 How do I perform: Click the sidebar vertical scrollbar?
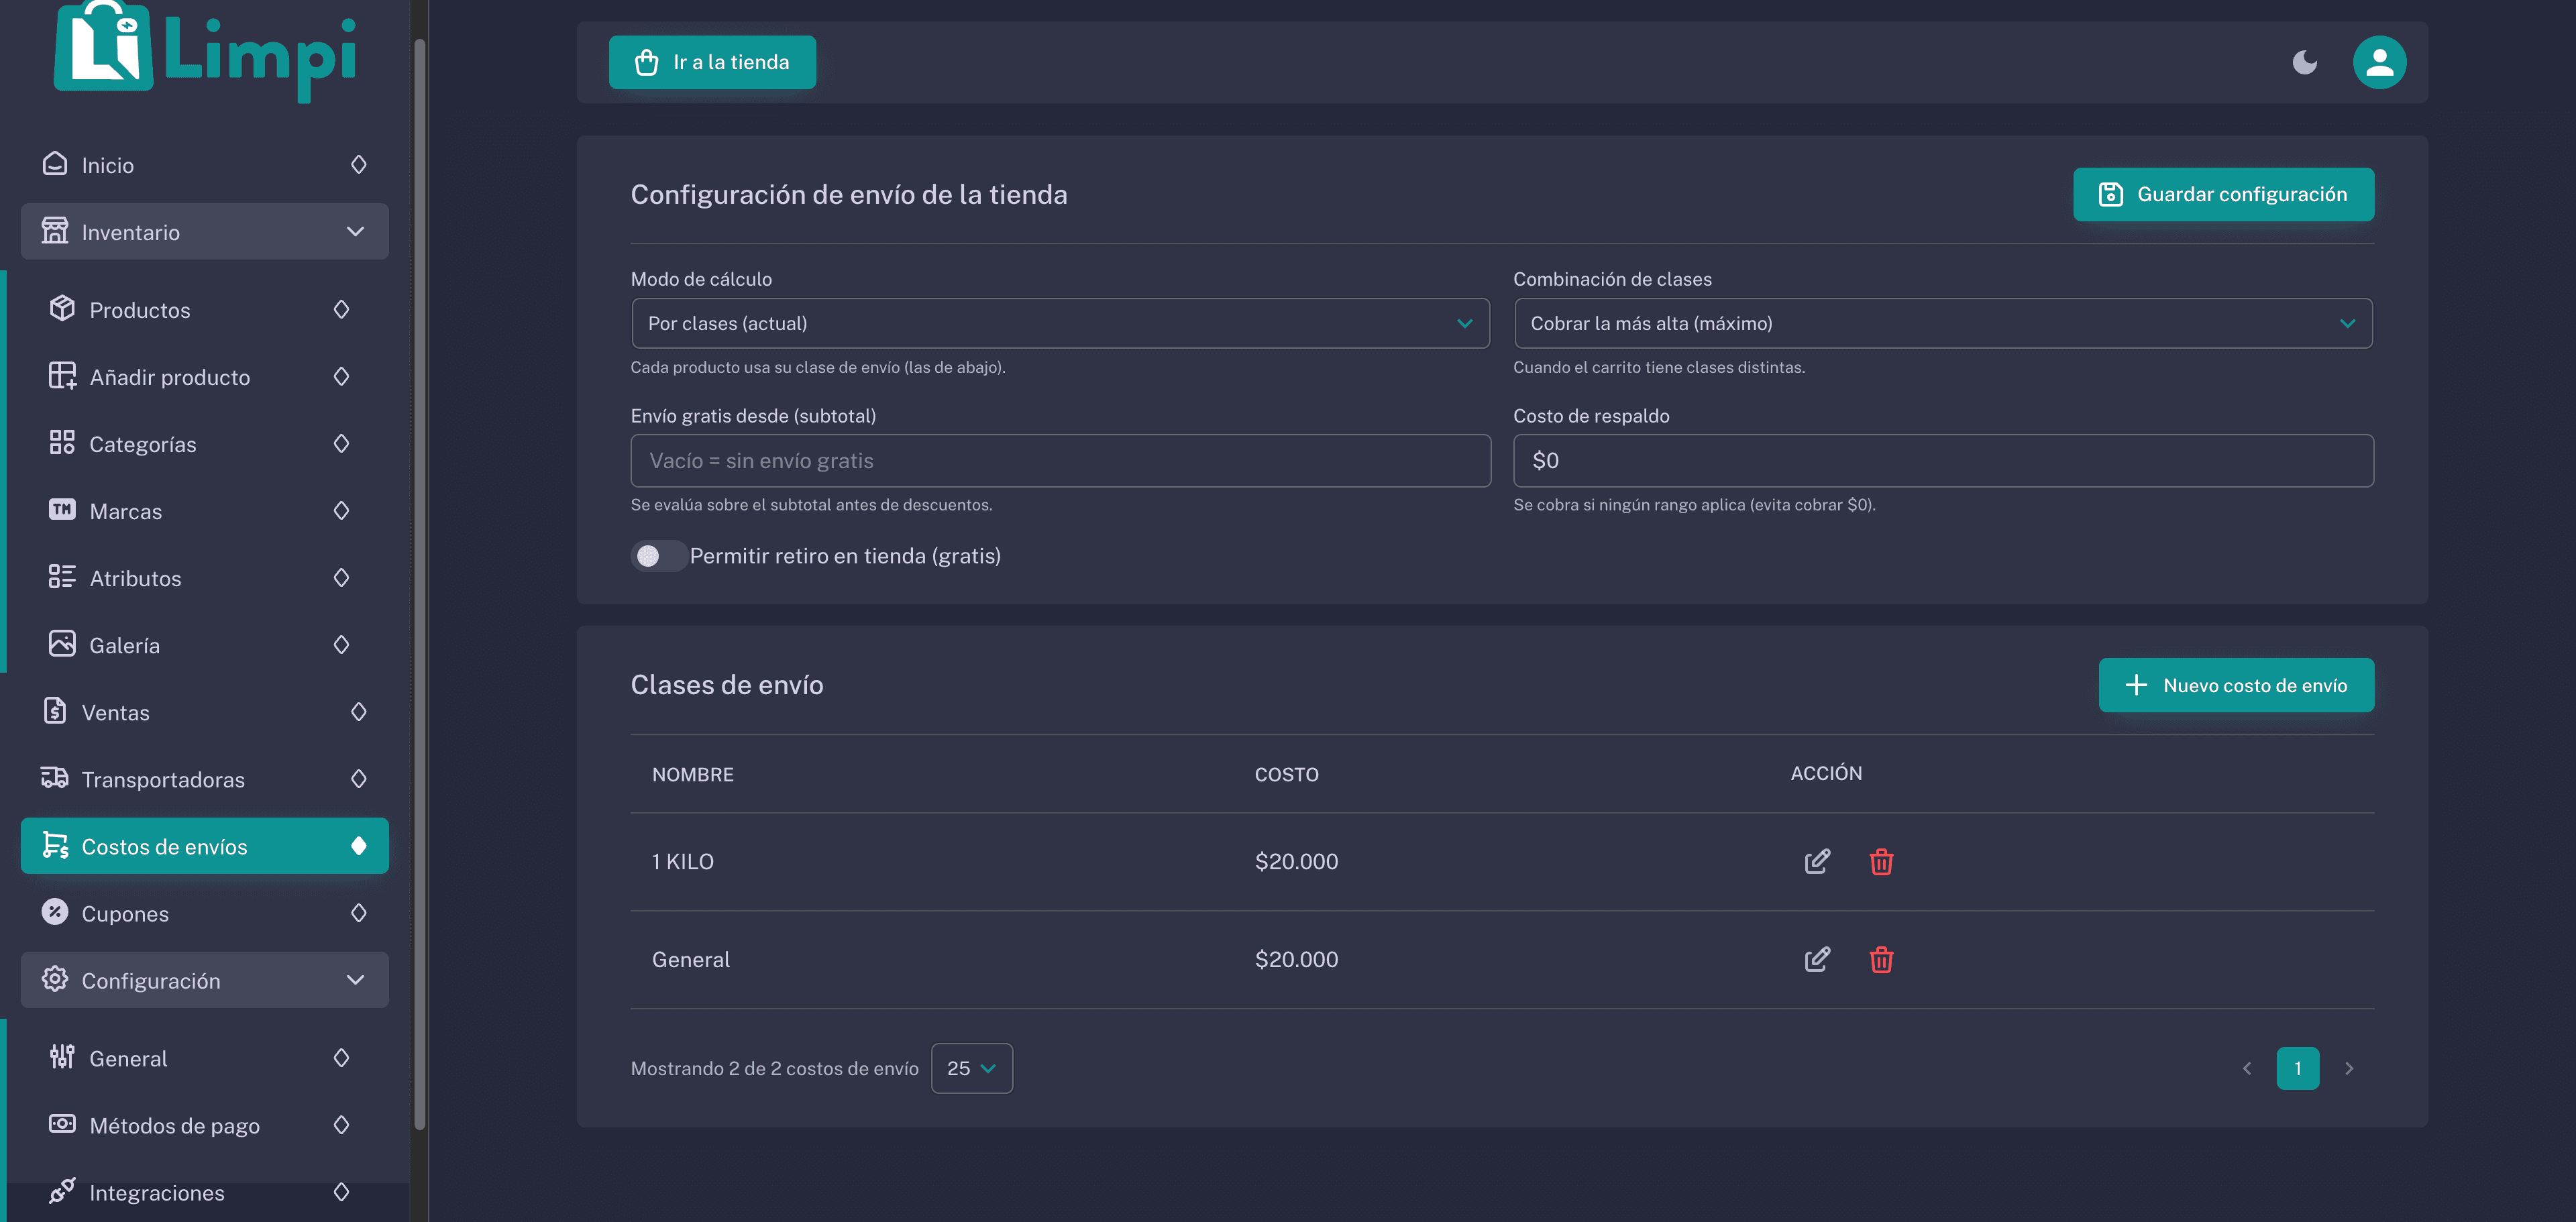click(420, 585)
